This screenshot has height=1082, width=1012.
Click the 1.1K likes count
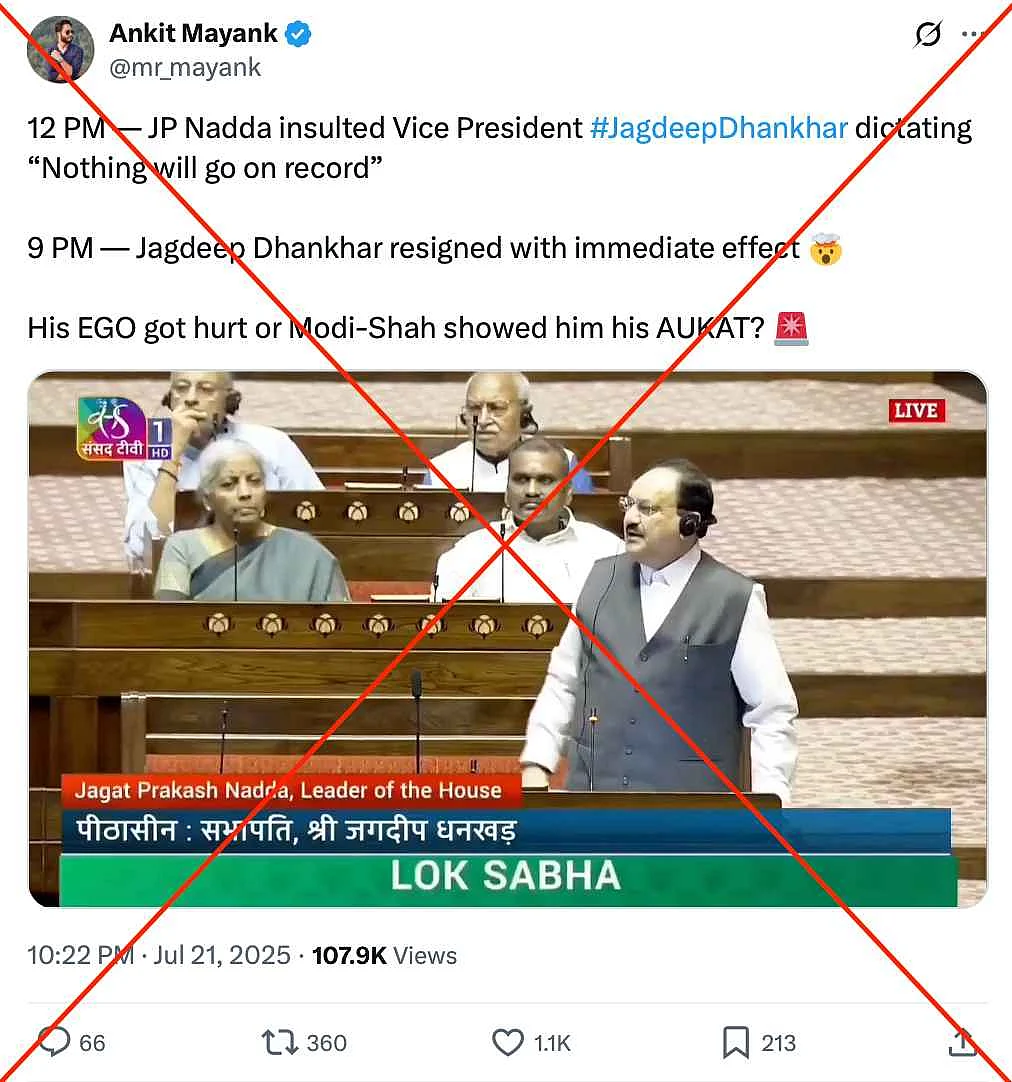tap(553, 1043)
